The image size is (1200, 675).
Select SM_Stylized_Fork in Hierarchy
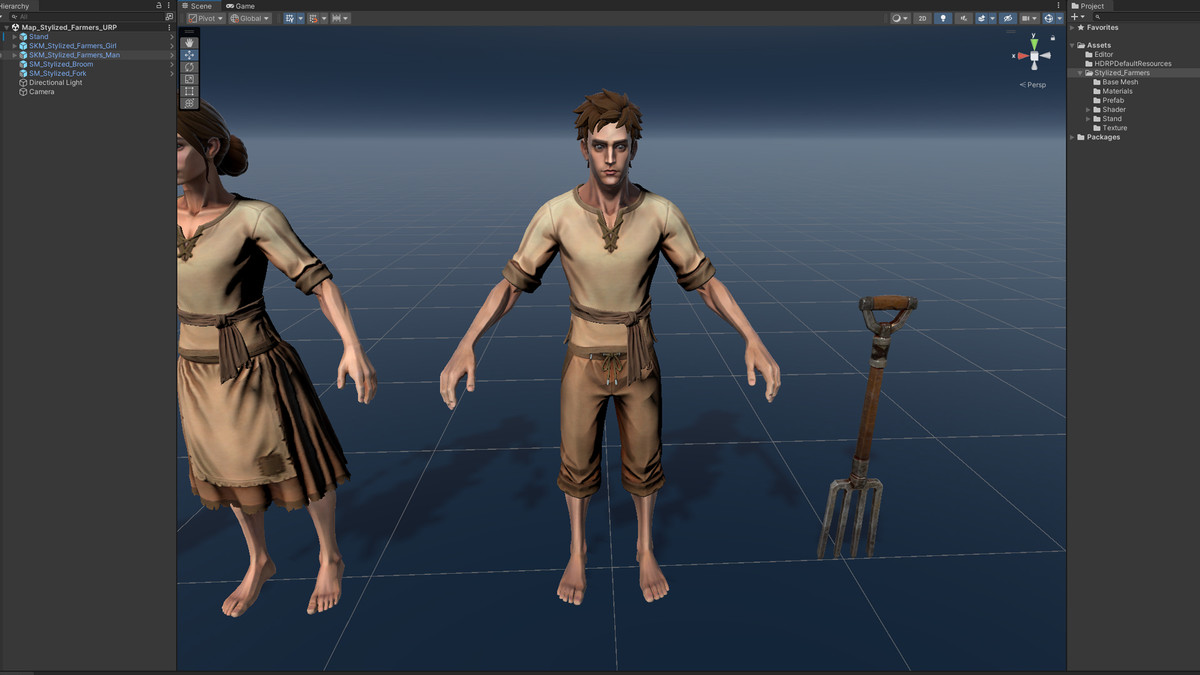click(x=58, y=73)
